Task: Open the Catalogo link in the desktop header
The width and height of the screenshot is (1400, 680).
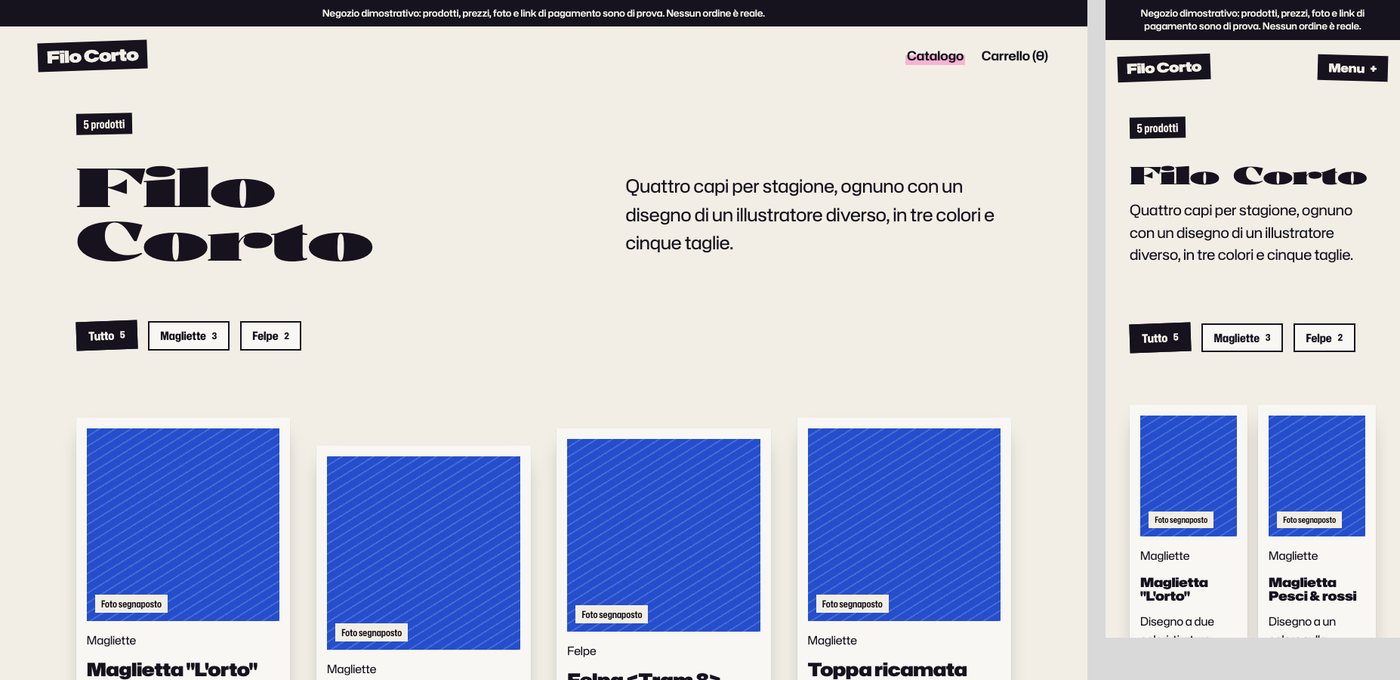Action: coord(935,56)
